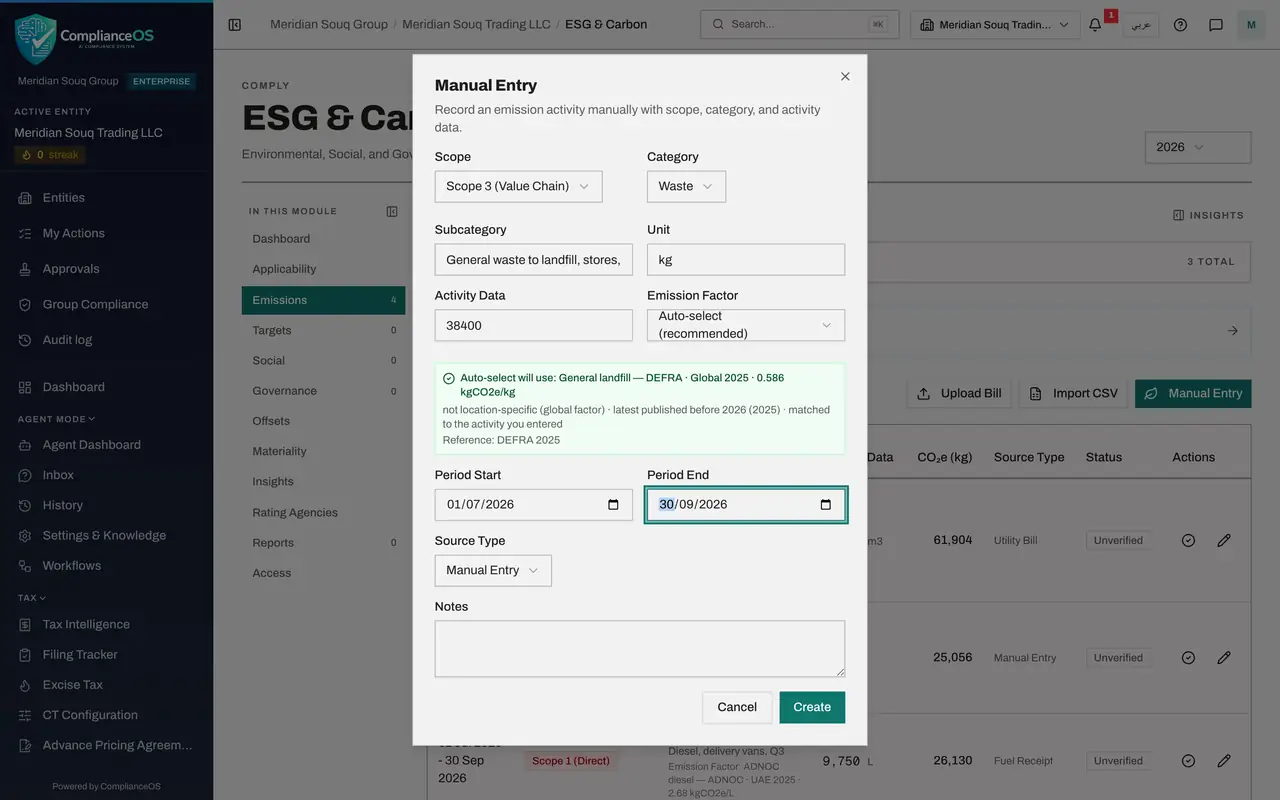Click the Upload Bill button
The height and width of the screenshot is (800, 1280).
[x=959, y=393]
